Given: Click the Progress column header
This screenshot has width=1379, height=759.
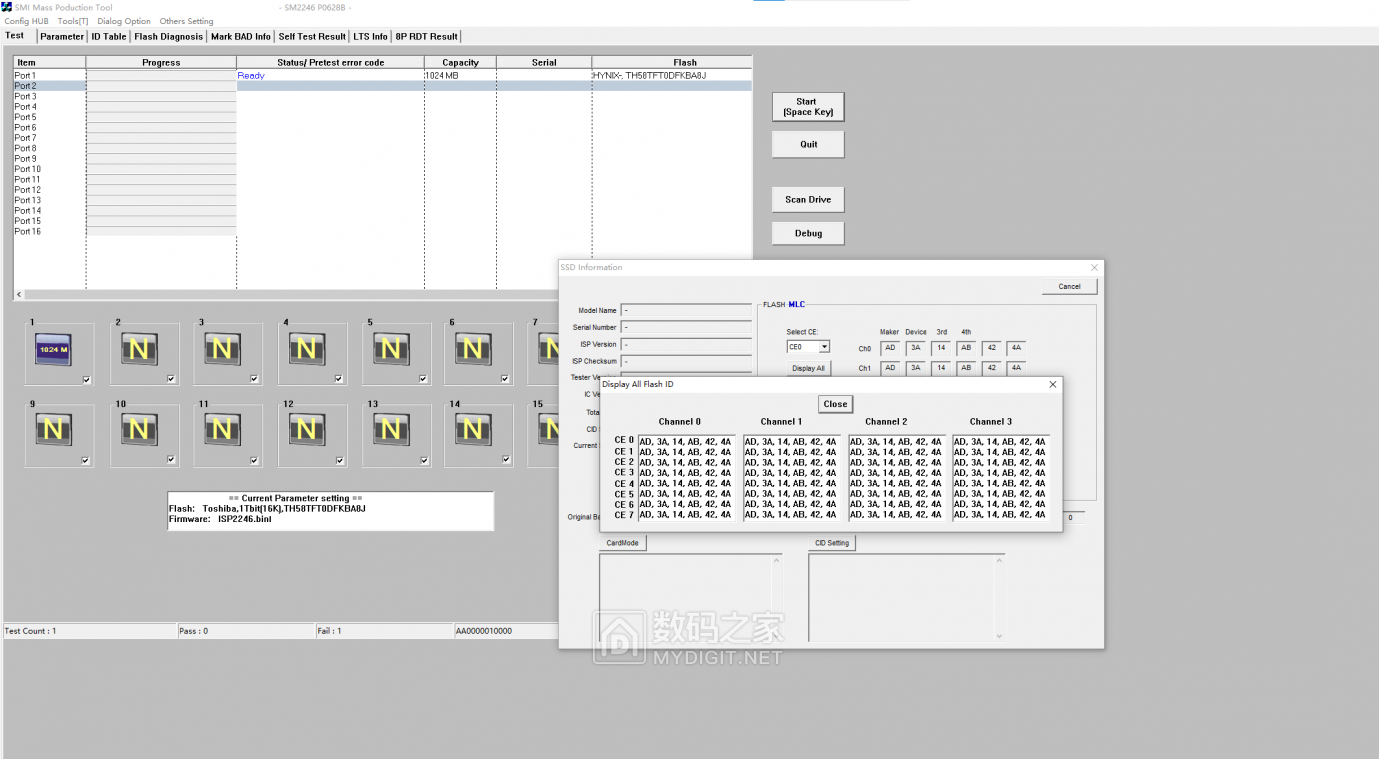Looking at the screenshot, I should [x=161, y=62].
